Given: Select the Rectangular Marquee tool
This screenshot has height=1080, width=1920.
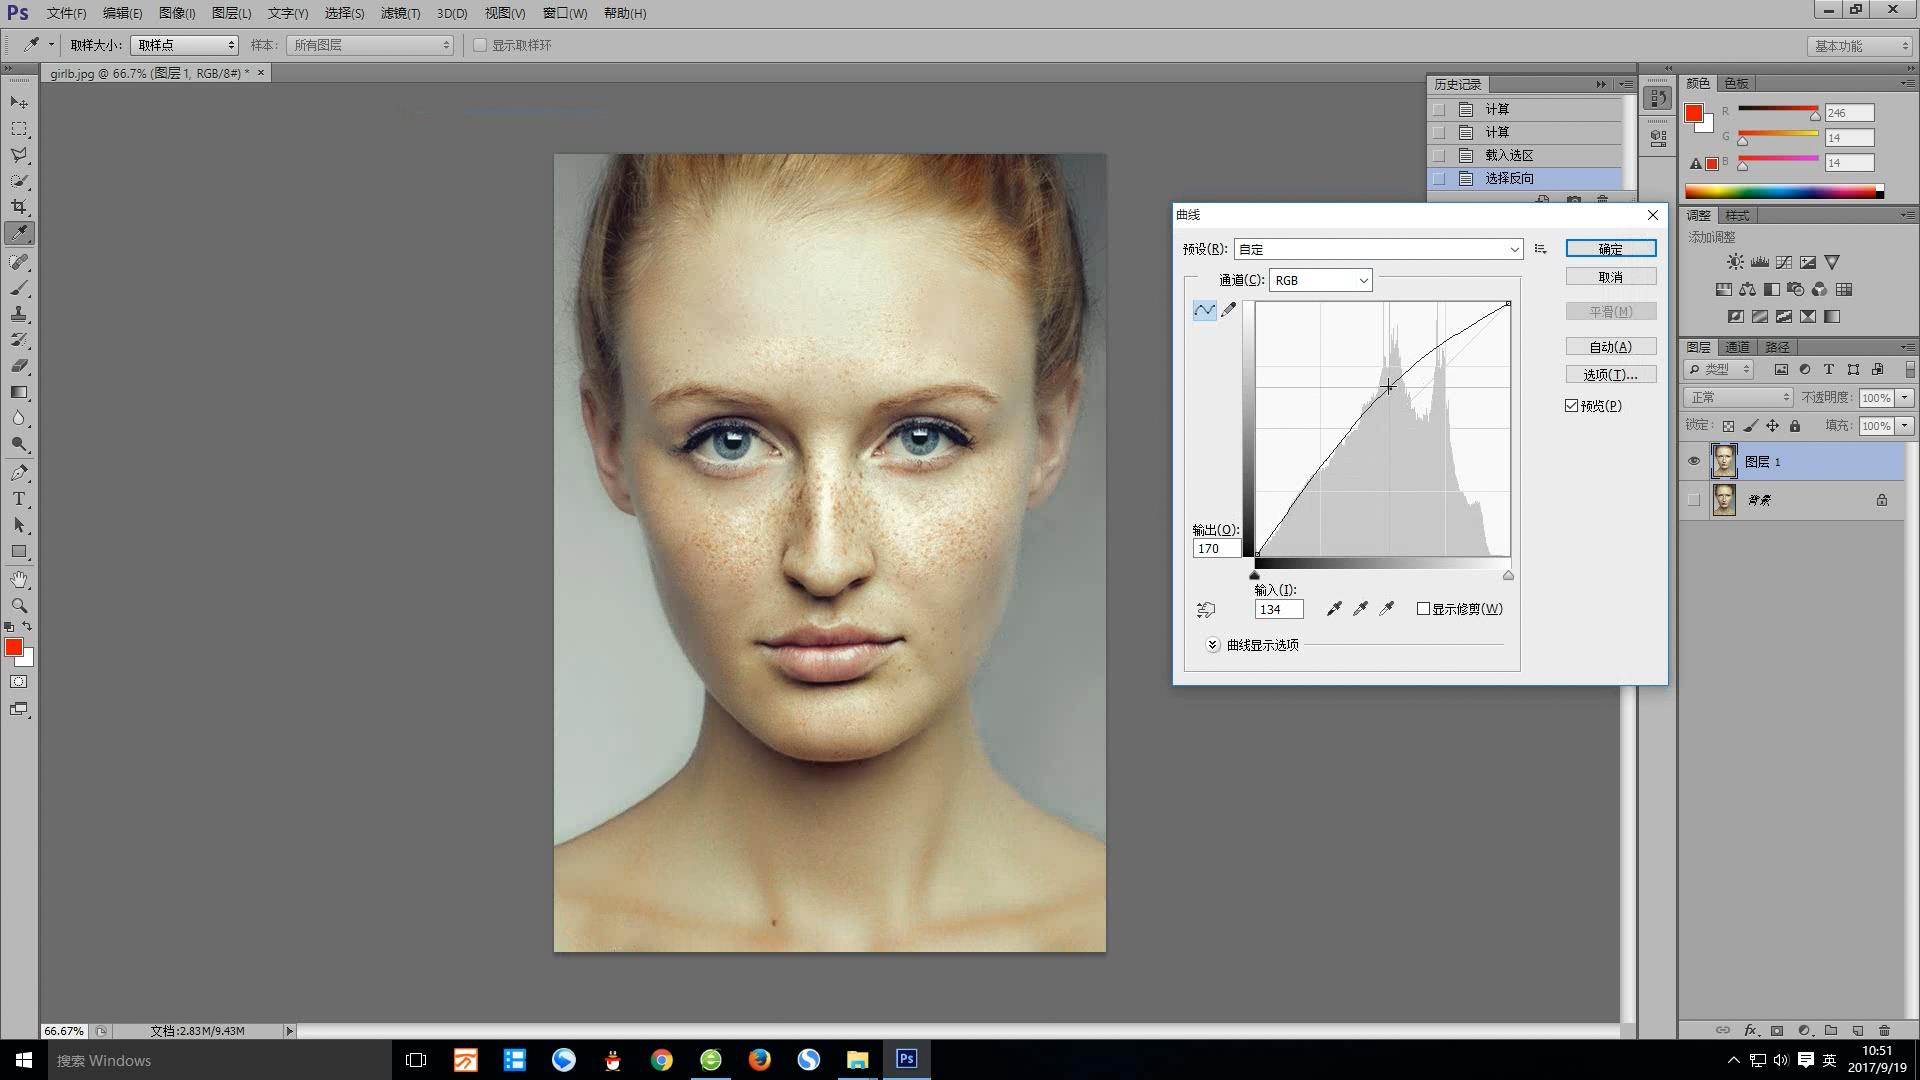Looking at the screenshot, I should (x=19, y=129).
